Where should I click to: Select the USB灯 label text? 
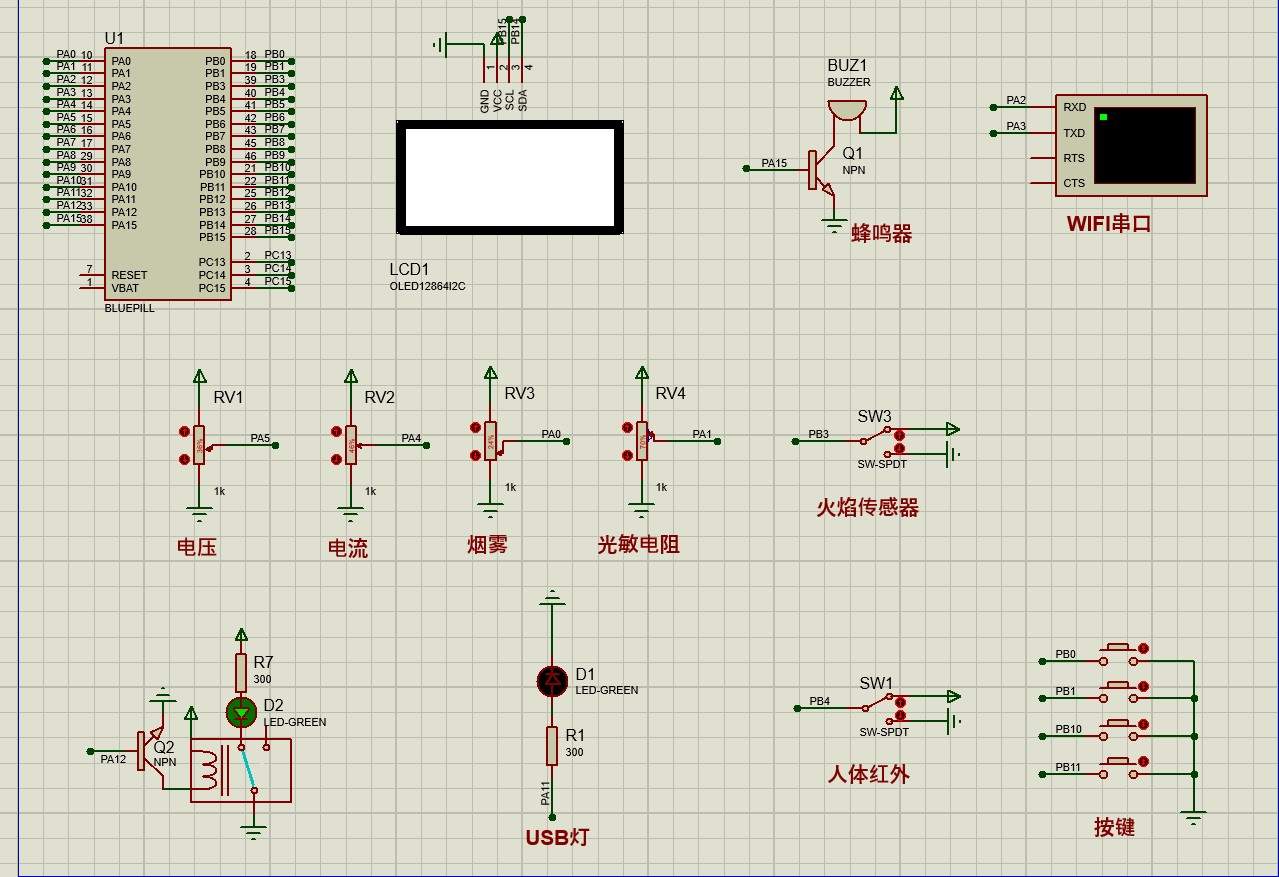click(557, 837)
